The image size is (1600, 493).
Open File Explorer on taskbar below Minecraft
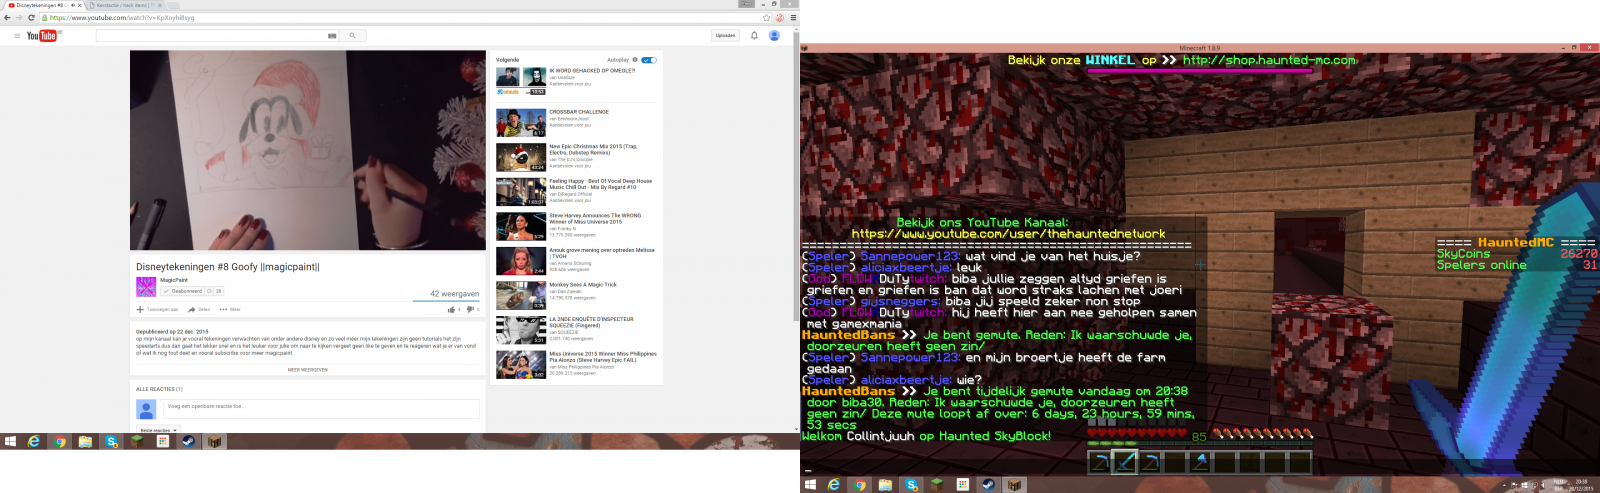point(885,485)
